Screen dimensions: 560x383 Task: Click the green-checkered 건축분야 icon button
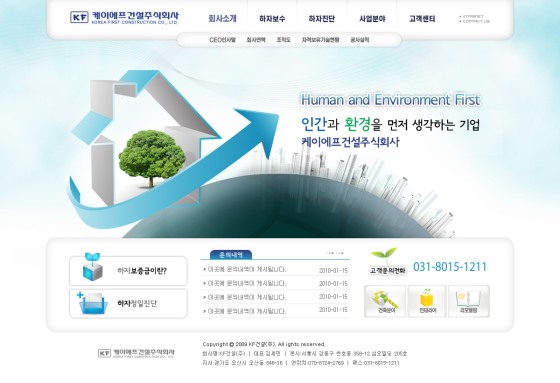pos(385,301)
